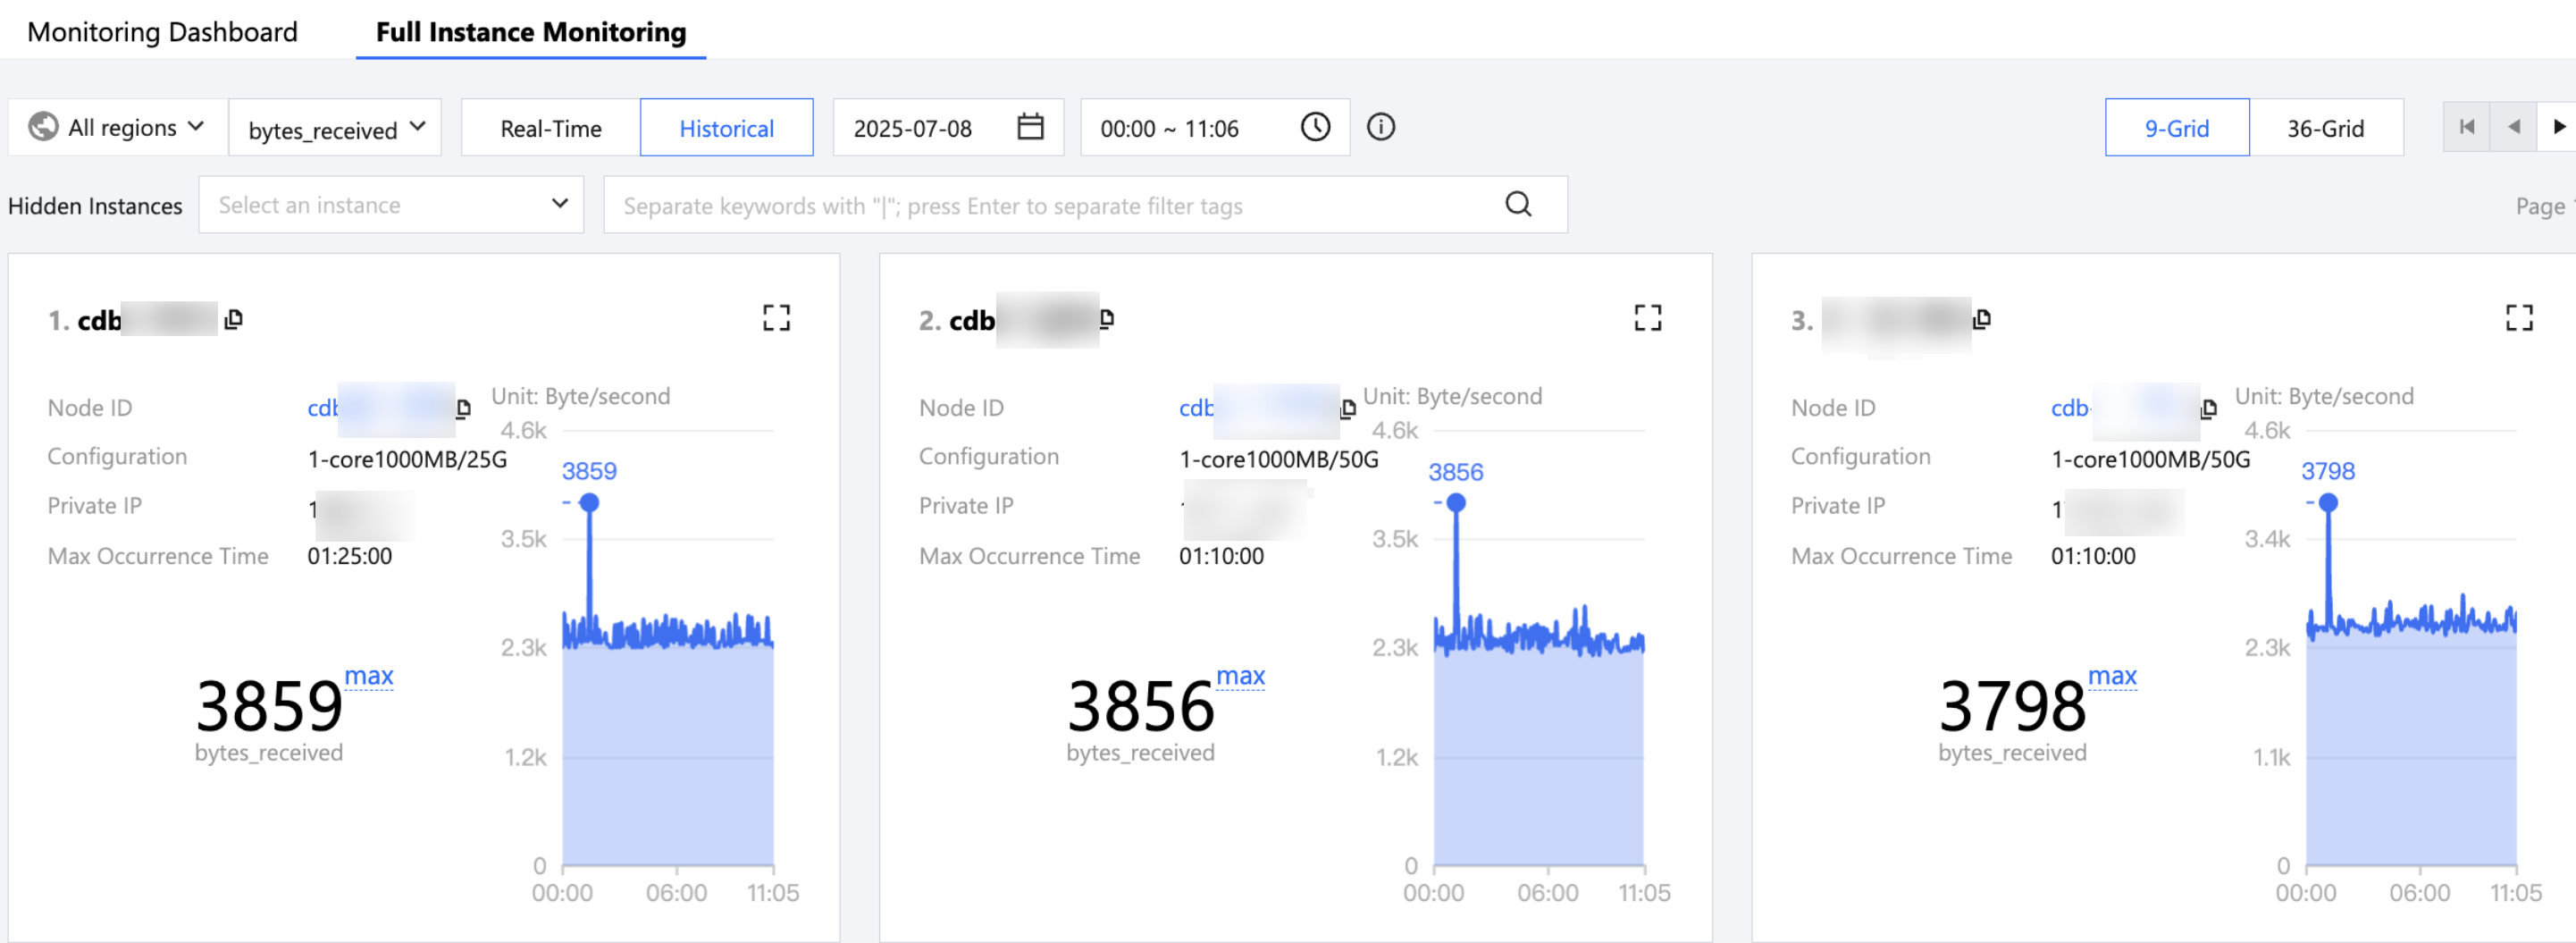Select the 36-Grid layout
Screen dimensions: 2576x943
point(2325,128)
